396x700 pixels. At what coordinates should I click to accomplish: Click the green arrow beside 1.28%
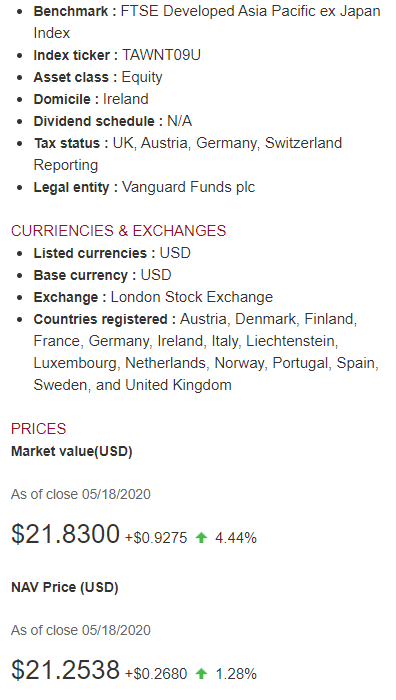click(x=201, y=673)
